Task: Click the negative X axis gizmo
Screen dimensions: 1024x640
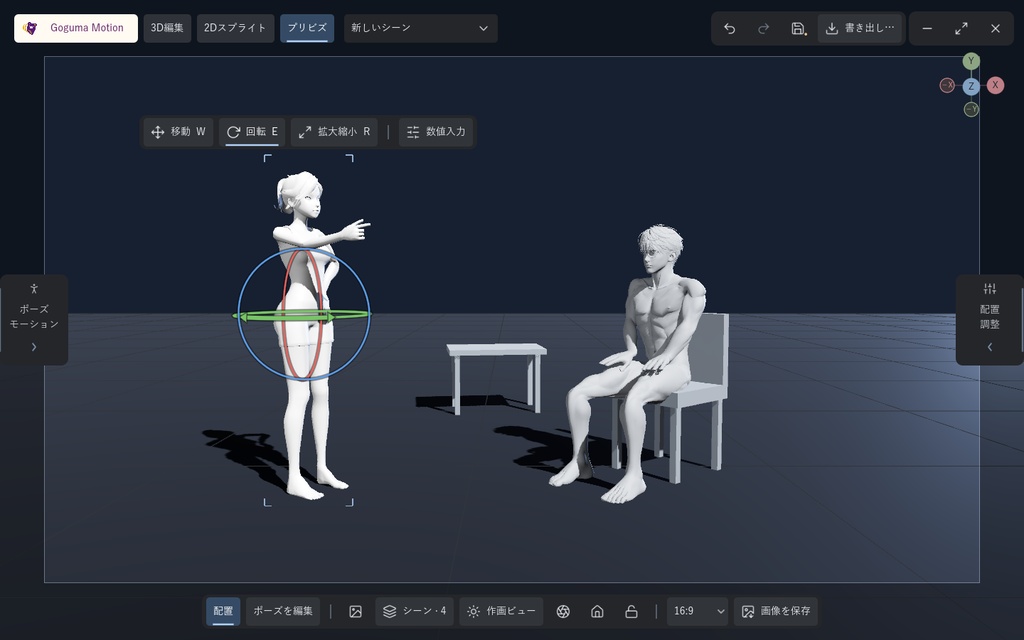Action: [x=947, y=85]
